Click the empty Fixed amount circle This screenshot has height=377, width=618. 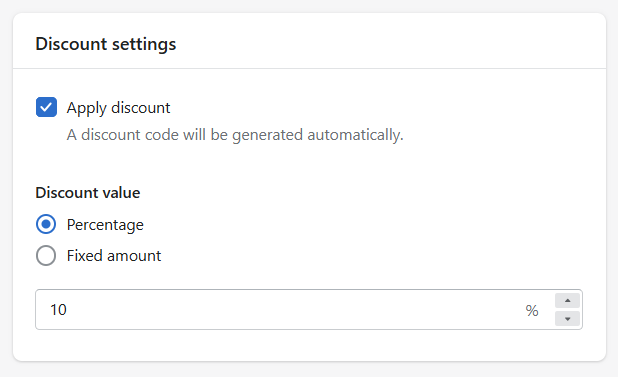point(46,256)
